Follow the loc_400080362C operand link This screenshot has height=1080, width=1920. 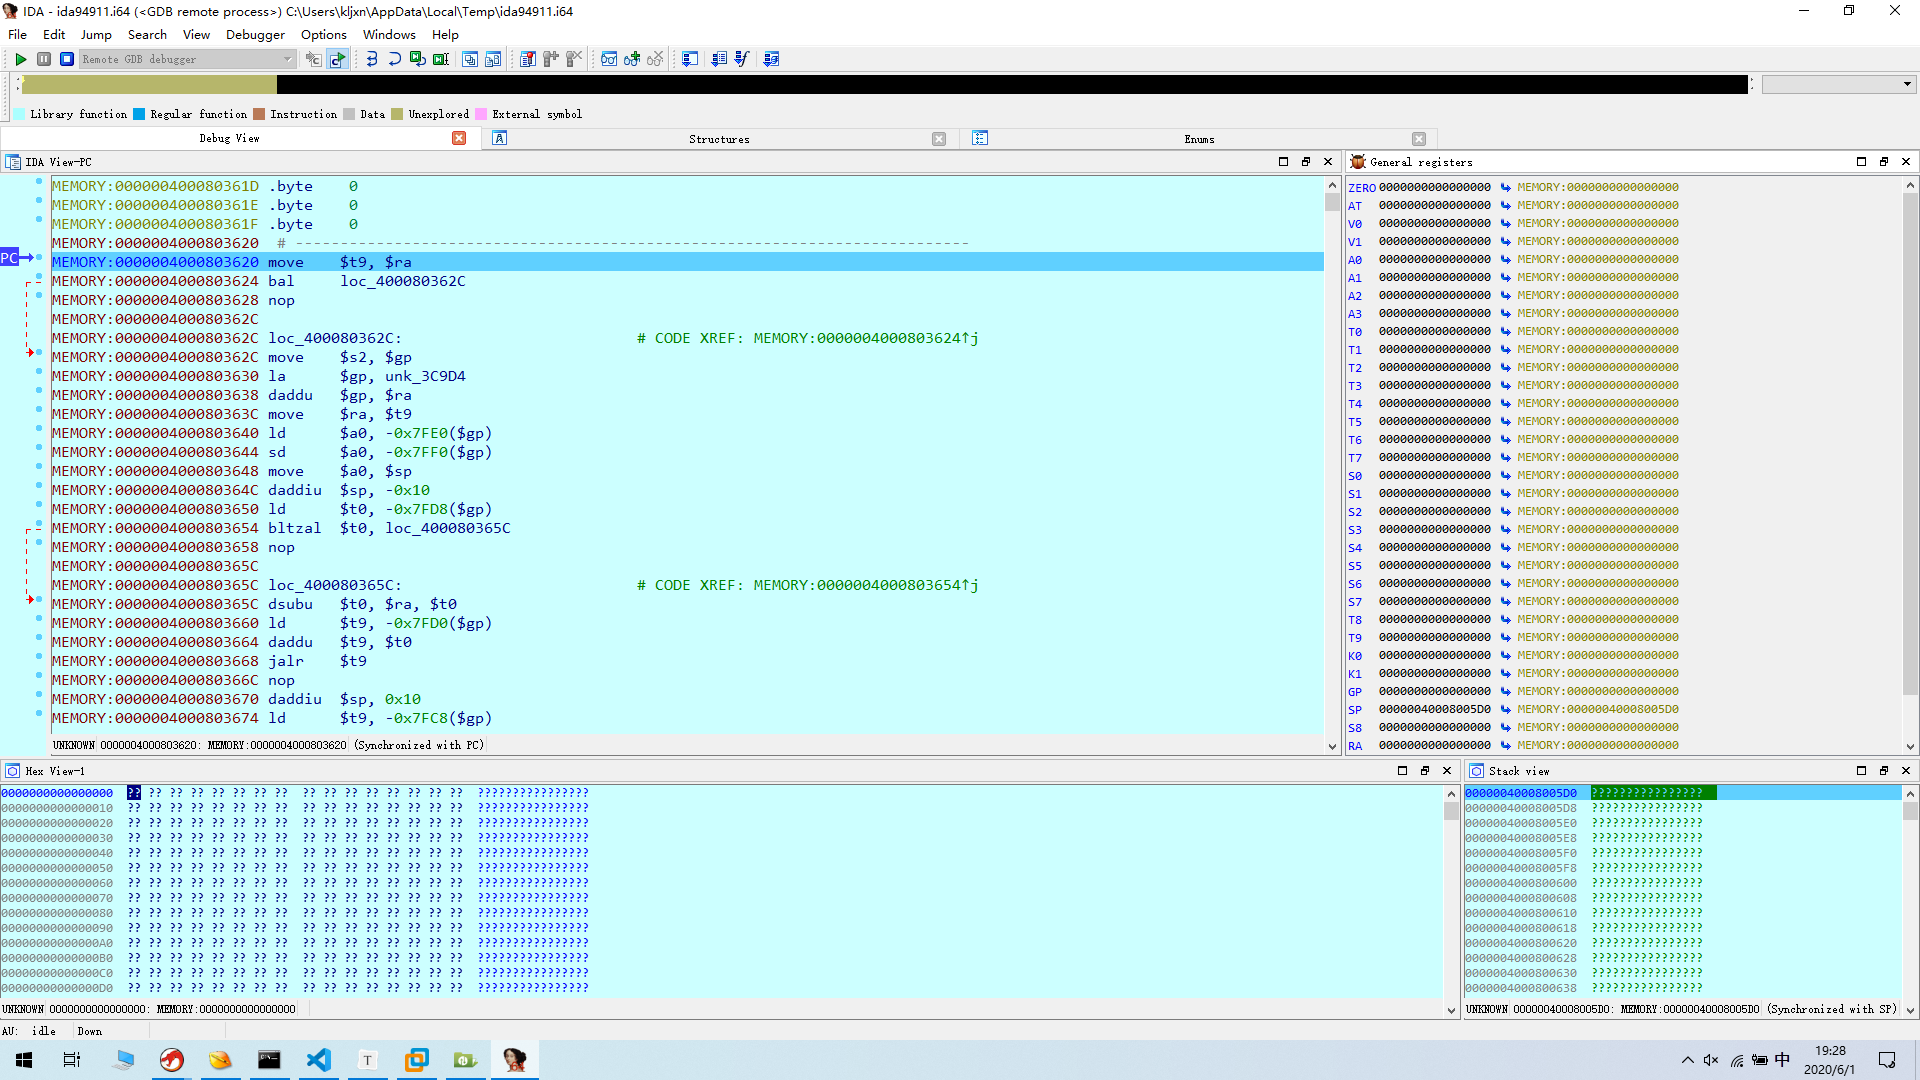pos(402,281)
